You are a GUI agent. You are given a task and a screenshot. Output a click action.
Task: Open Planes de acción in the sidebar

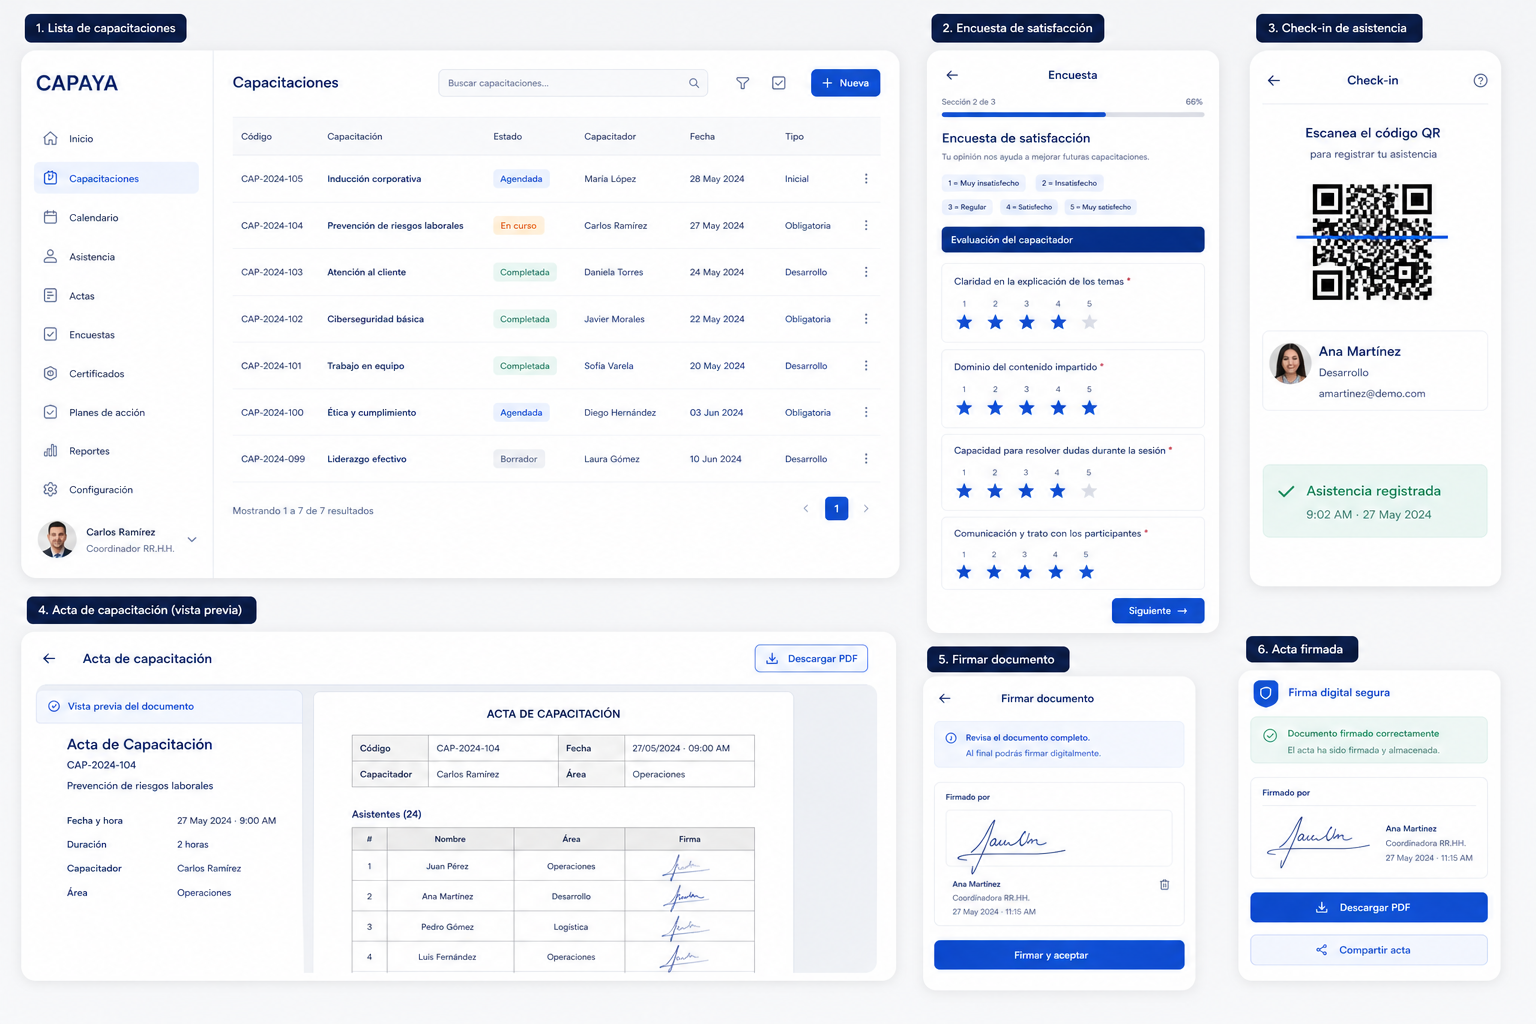click(x=116, y=413)
